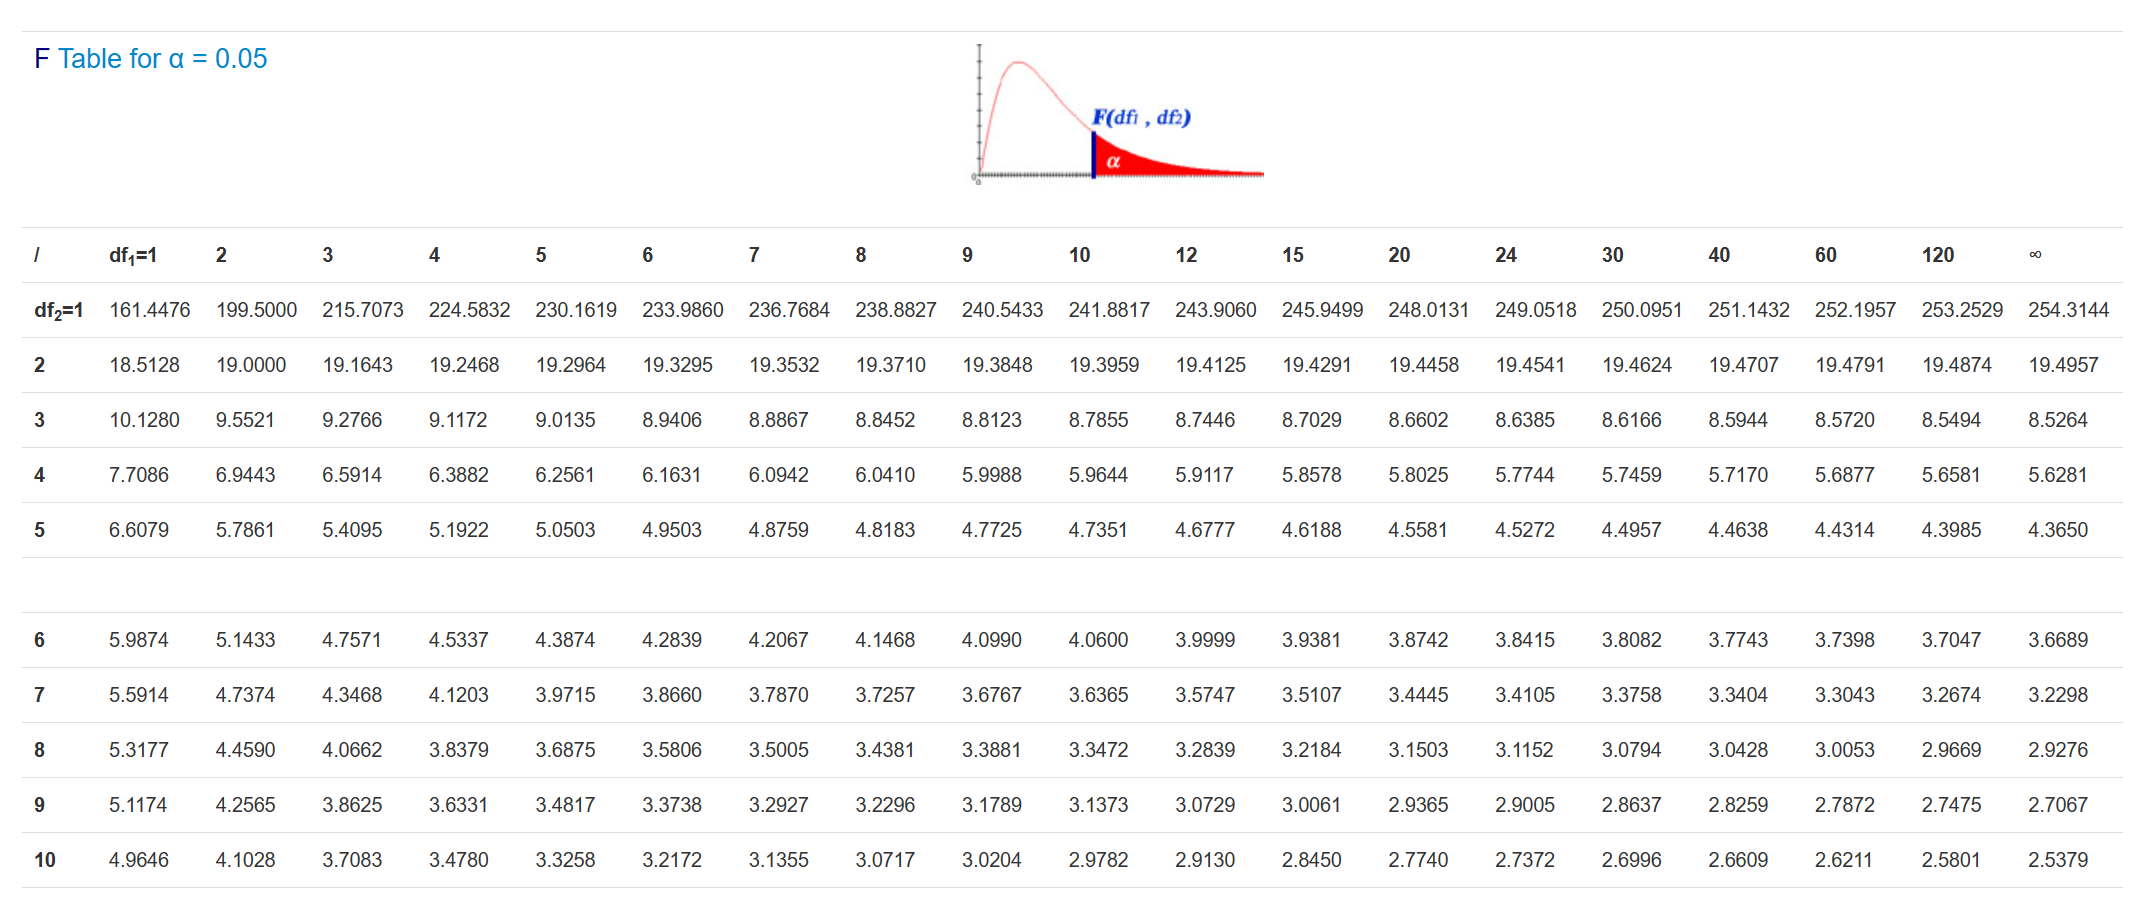
Task: Select the cell containing 6.0410
Action: pyautogui.click(x=885, y=475)
